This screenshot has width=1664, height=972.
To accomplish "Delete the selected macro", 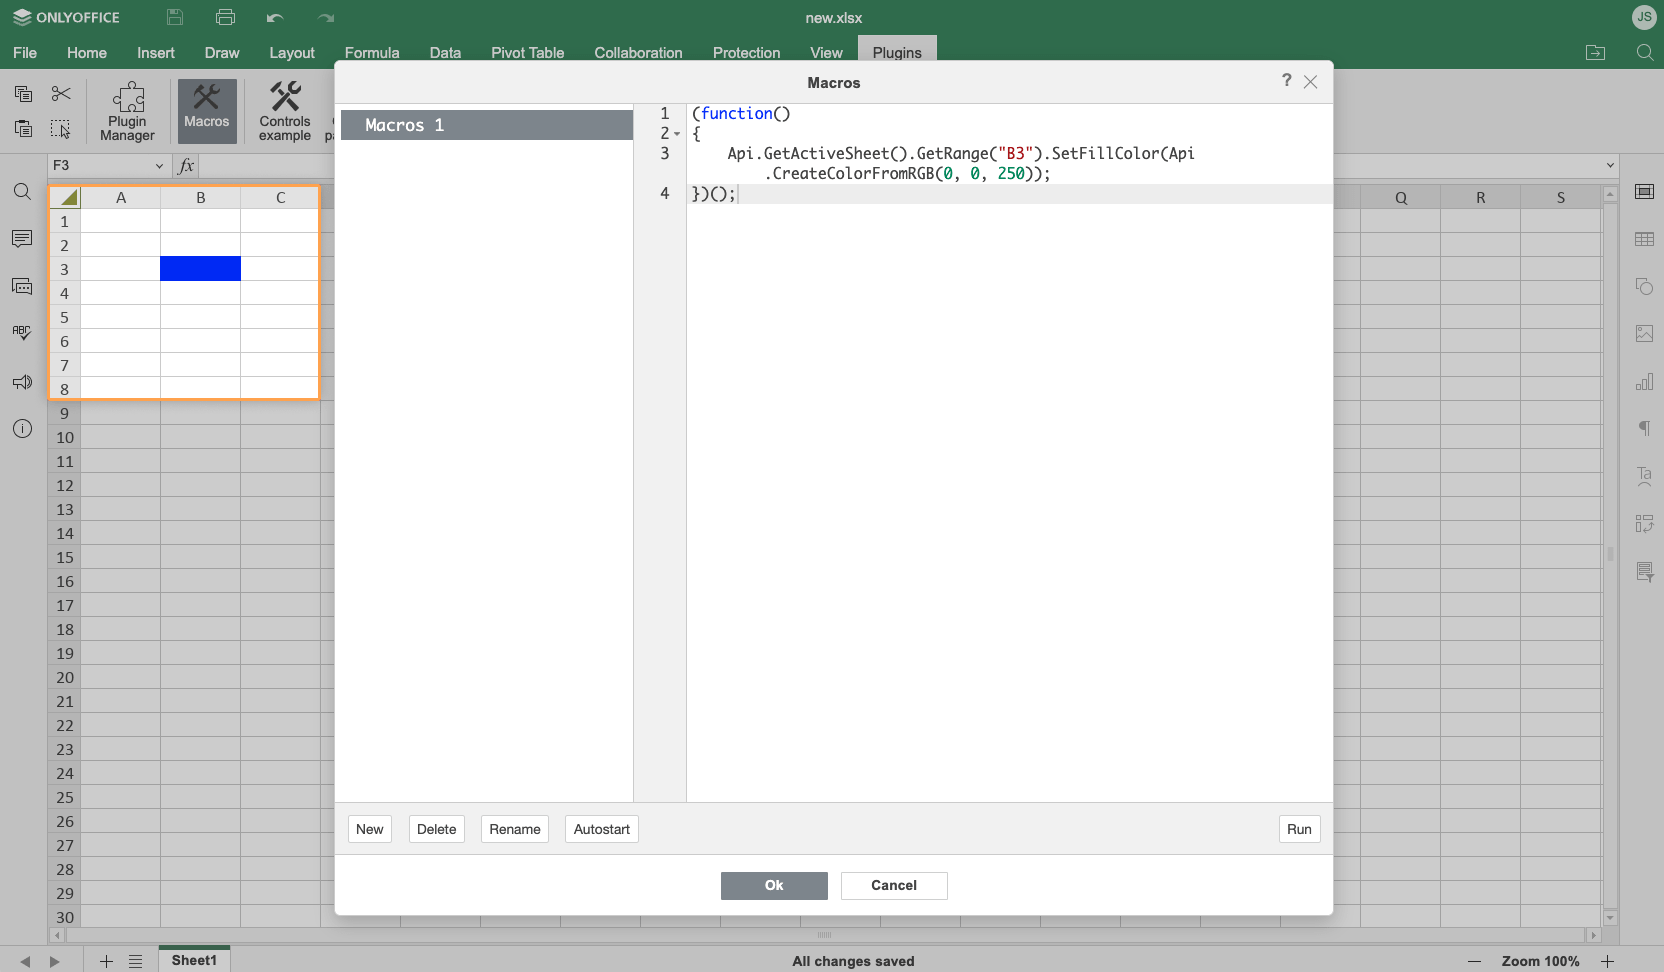I will (x=436, y=829).
